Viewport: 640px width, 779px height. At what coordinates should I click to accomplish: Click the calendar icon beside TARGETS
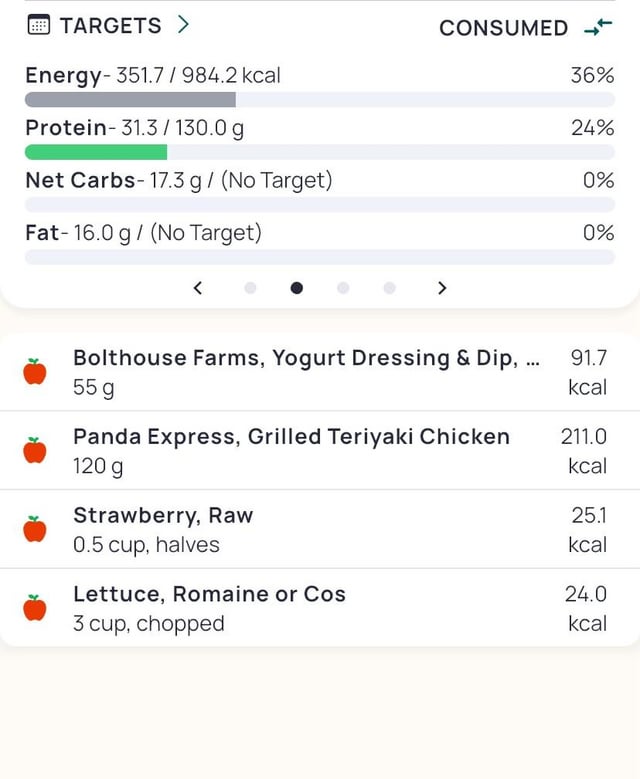tap(38, 26)
